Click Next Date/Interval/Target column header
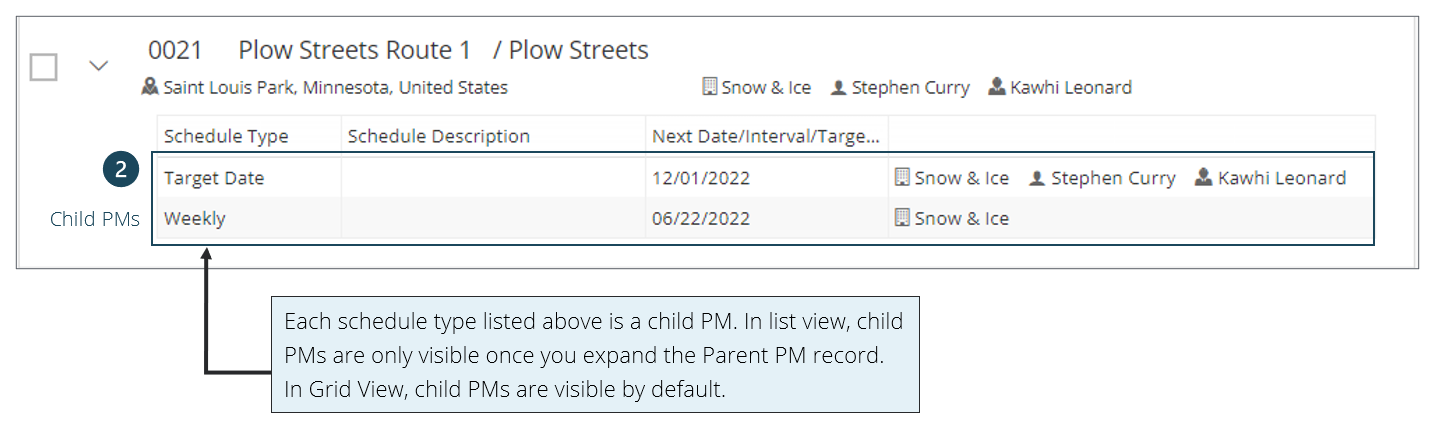The width and height of the screenshot is (1438, 427). coord(765,136)
